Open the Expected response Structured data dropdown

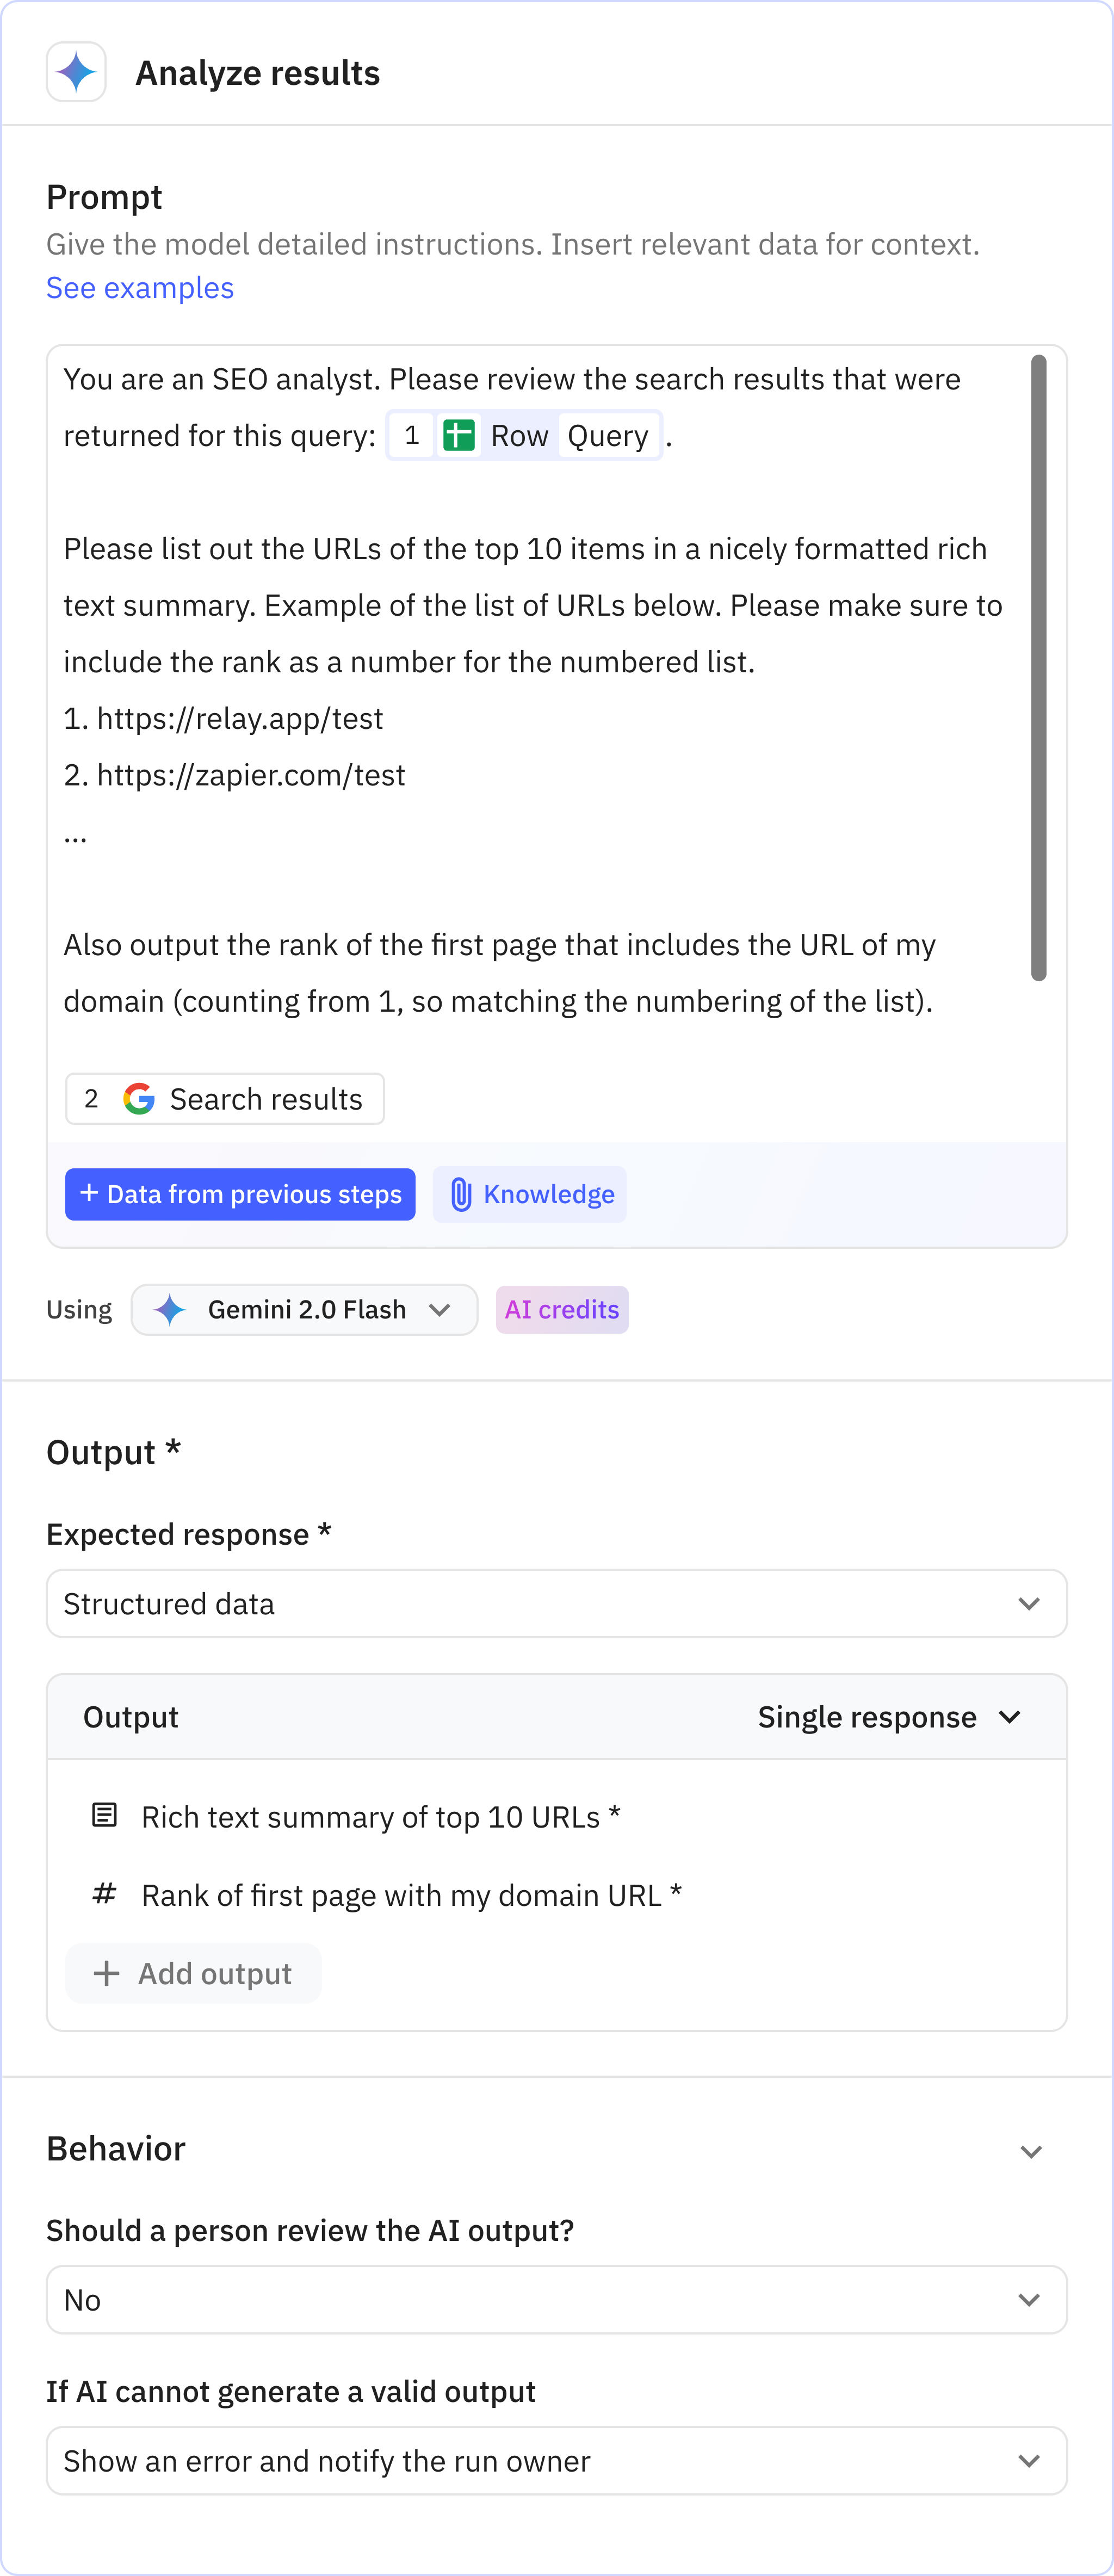(x=556, y=1603)
